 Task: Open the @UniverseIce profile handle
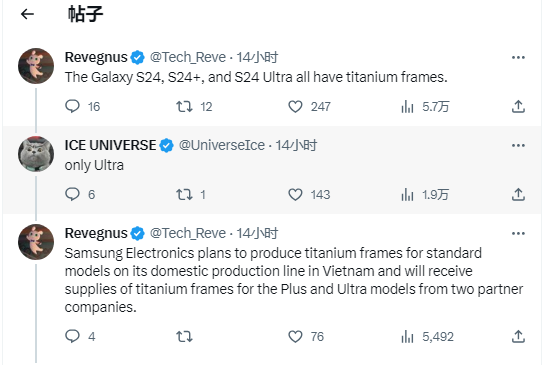coord(222,145)
